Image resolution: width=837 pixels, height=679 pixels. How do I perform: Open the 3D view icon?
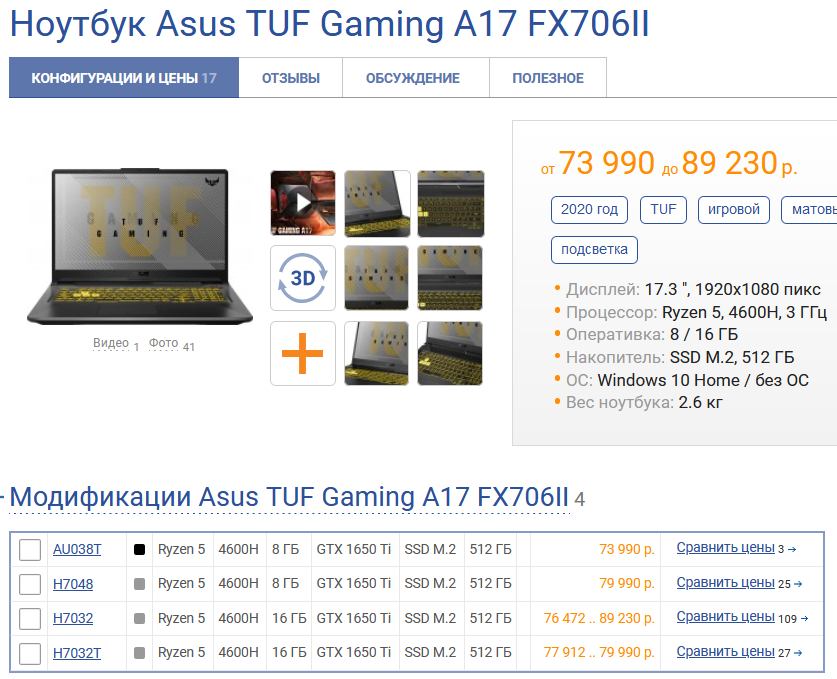(303, 278)
